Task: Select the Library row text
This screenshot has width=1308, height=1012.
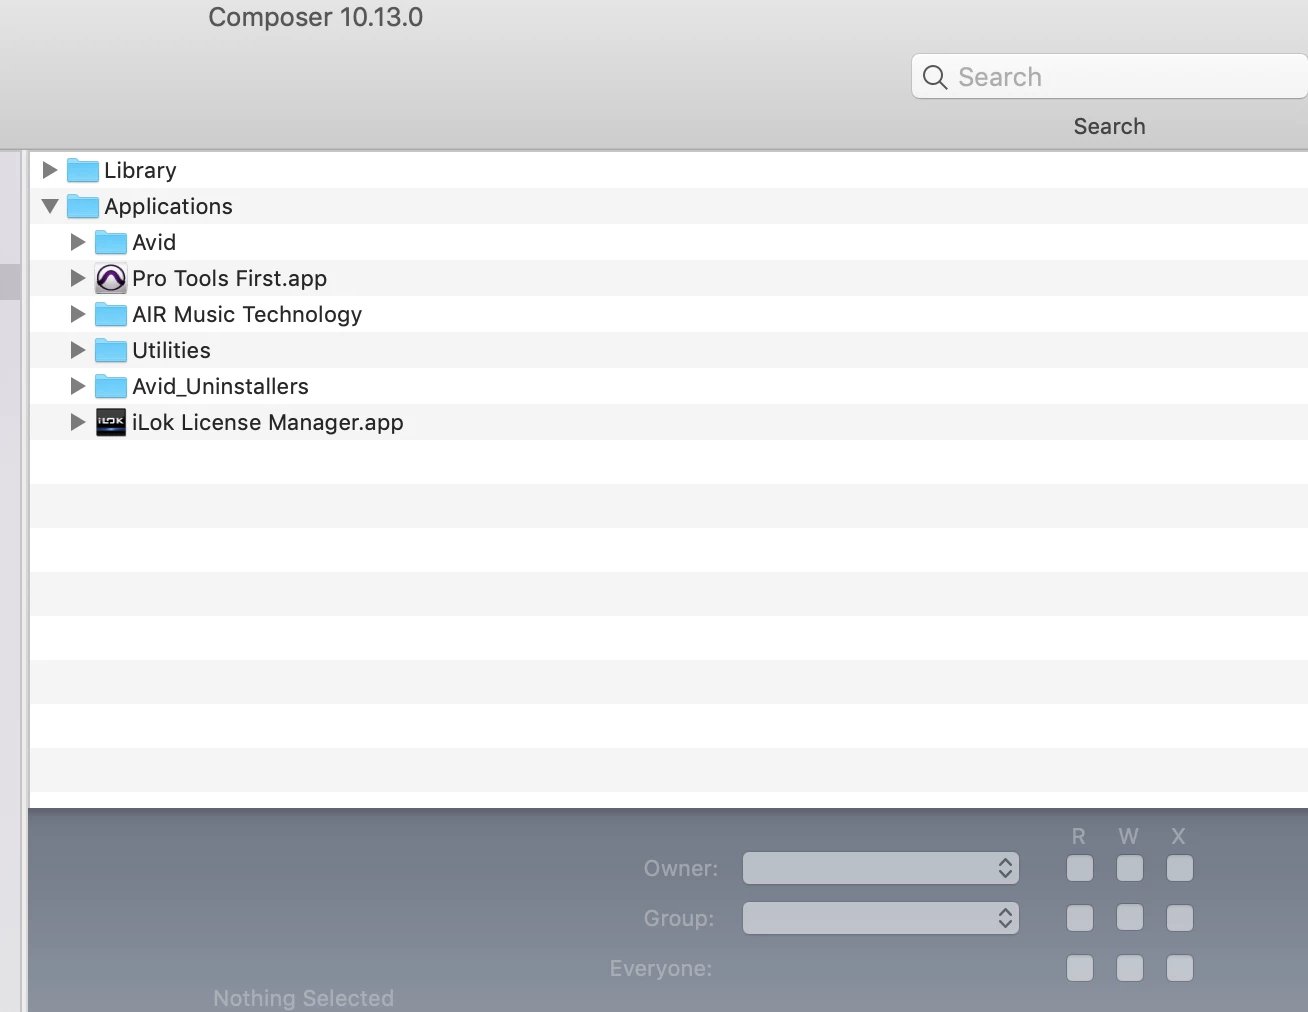Action: pos(140,171)
